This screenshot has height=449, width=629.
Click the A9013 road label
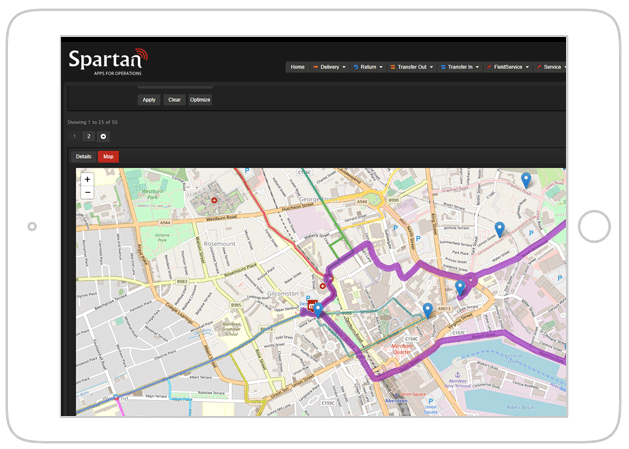pos(444,309)
